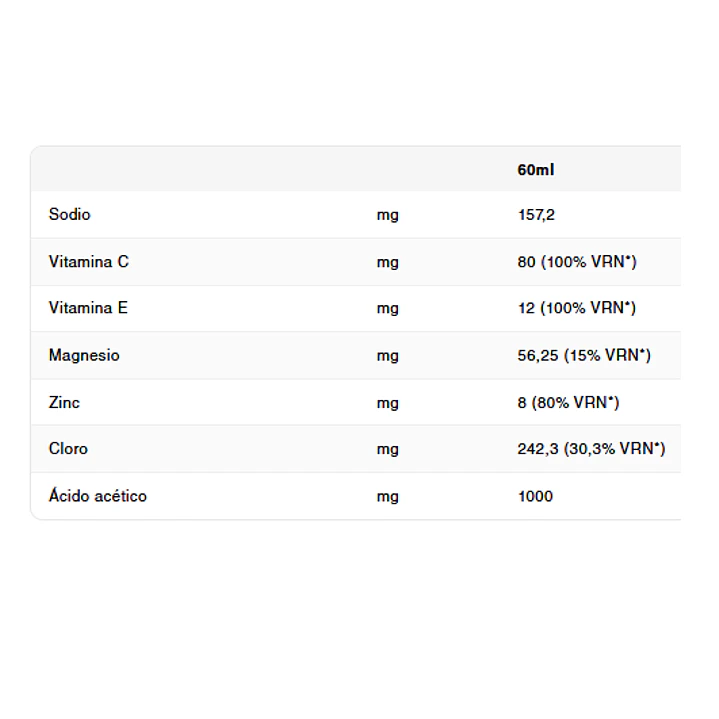Click the 242,3 (30,3% VRN*) value

[591, 448]
